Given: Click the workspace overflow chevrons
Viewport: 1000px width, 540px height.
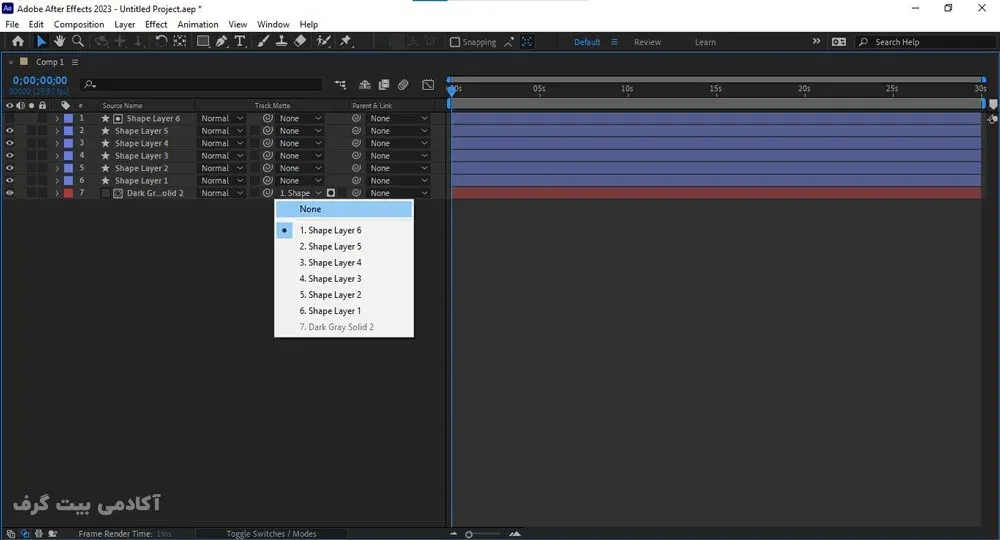Looking at the screenshot, I should 816,41.
